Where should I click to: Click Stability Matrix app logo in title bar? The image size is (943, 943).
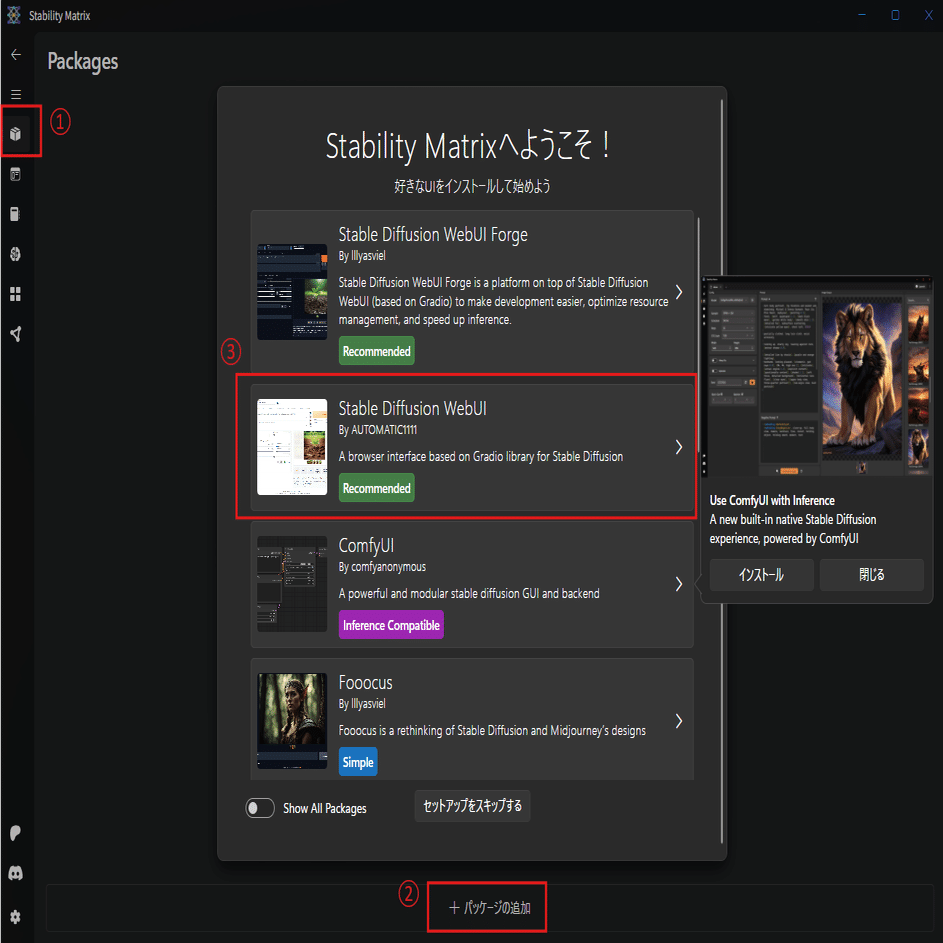[14, 15]
